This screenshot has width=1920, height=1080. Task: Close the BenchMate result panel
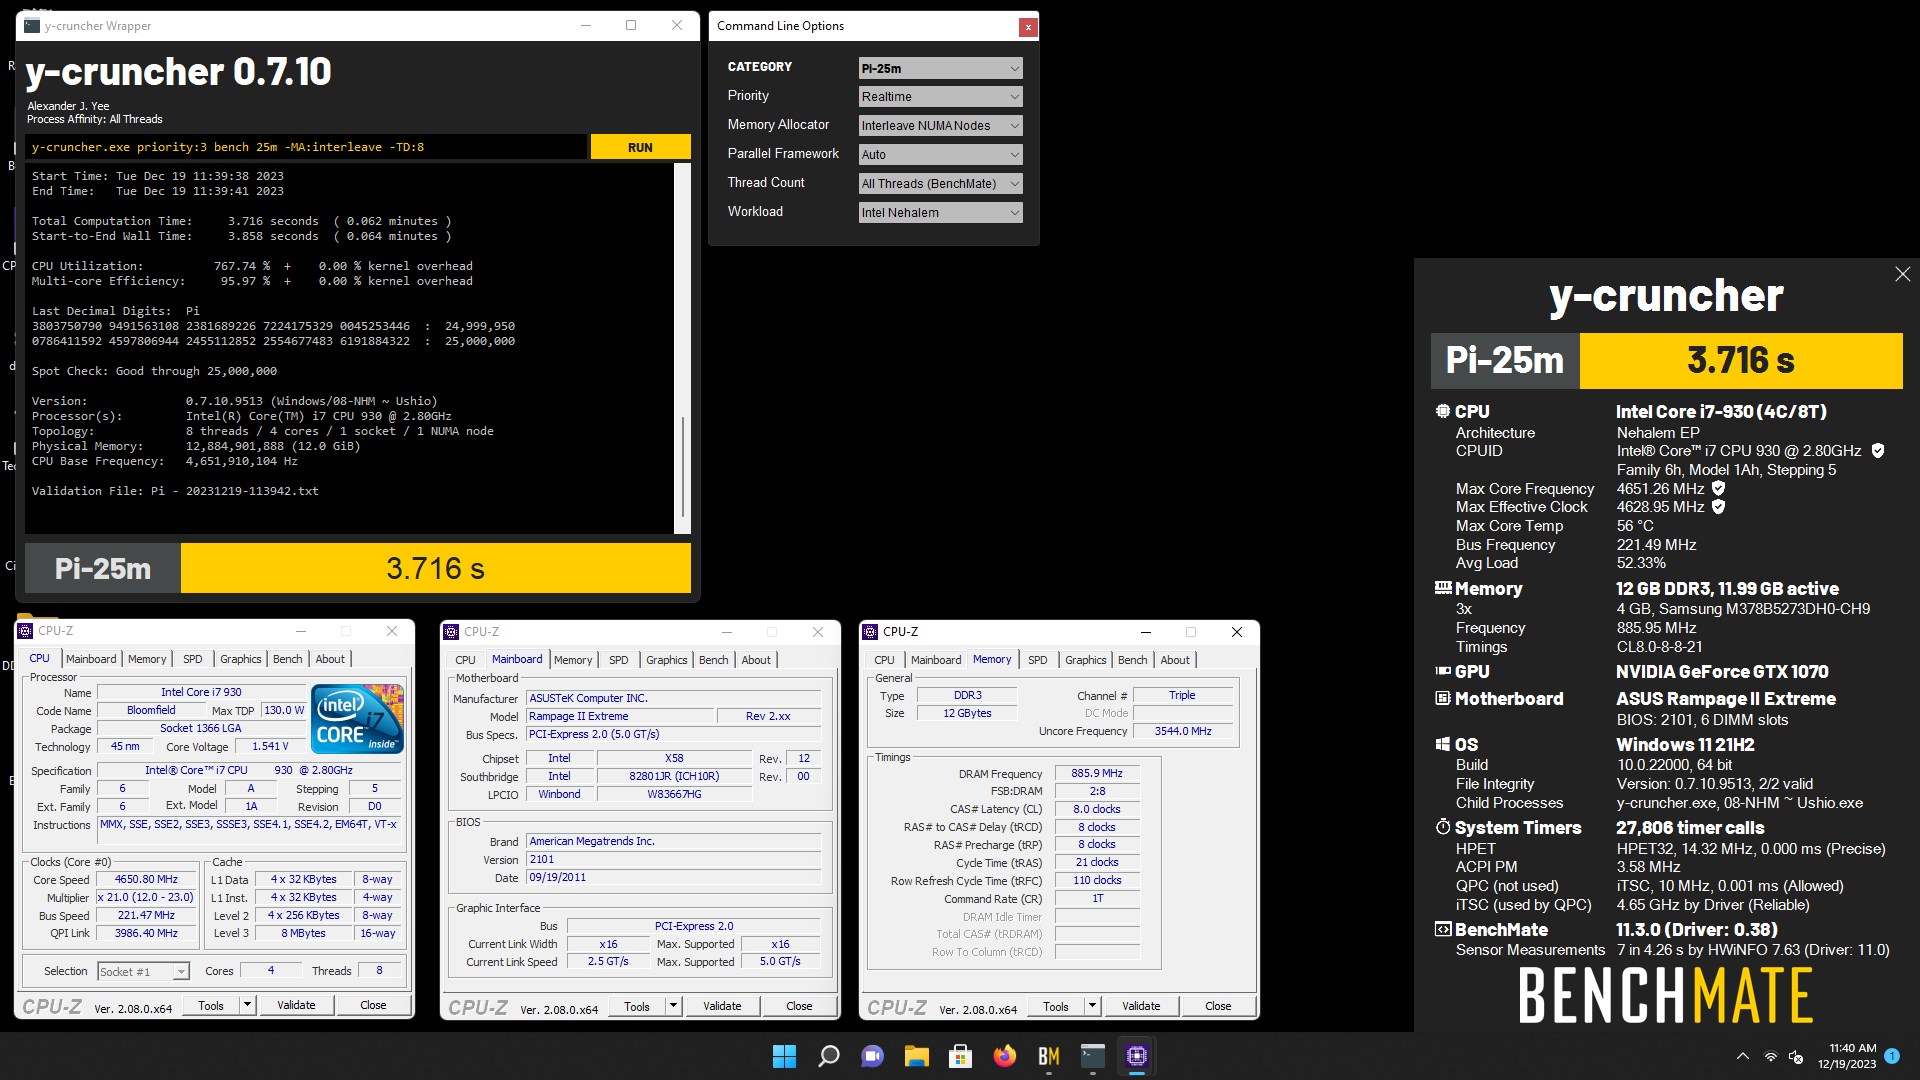coord(1902,274)
